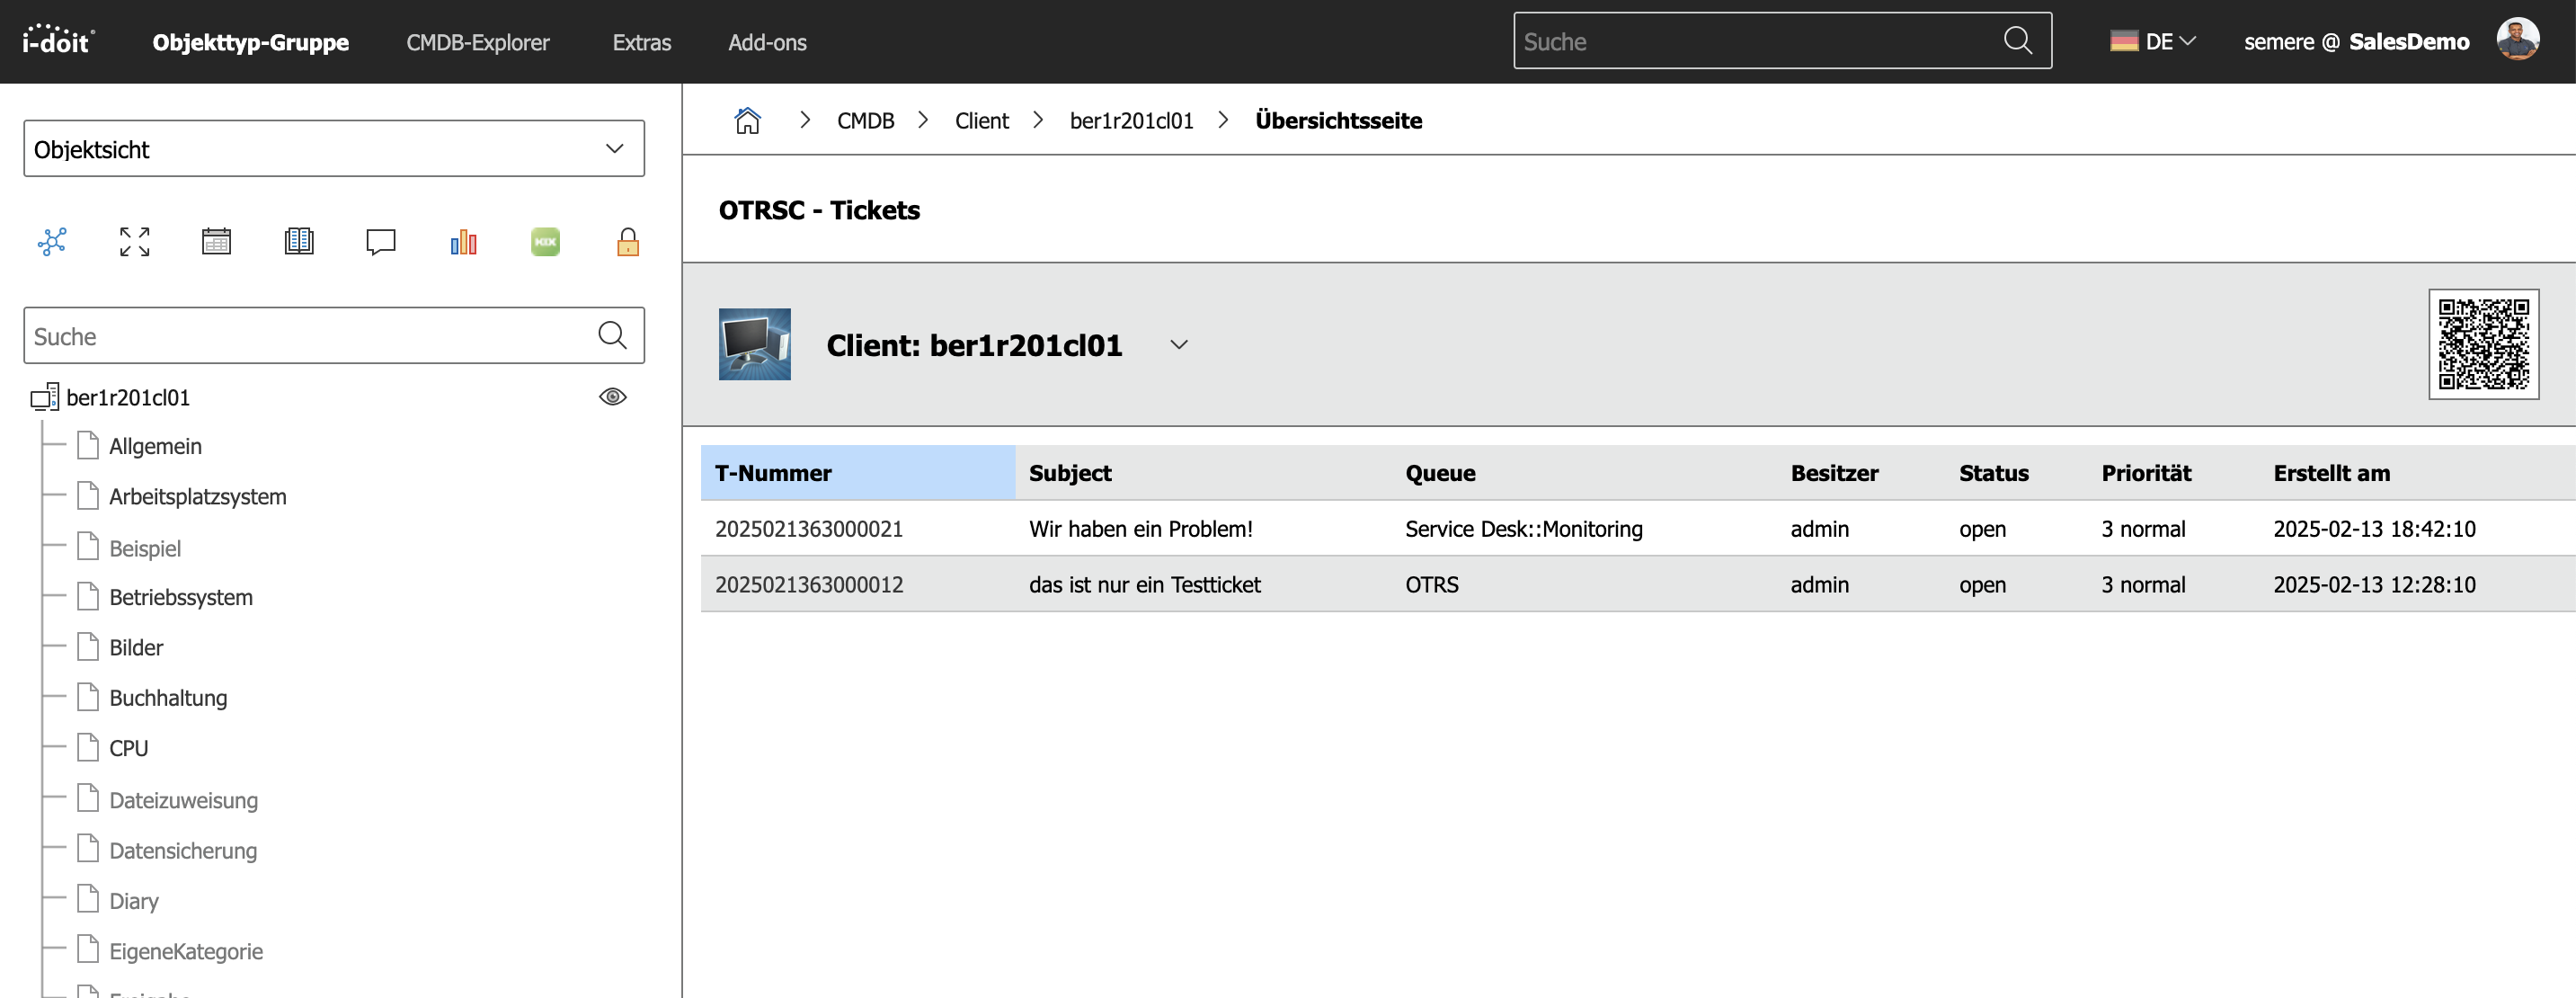Select the Datensicherung tree item
The width and height of the screenshot is (2576, 998).
183,850
